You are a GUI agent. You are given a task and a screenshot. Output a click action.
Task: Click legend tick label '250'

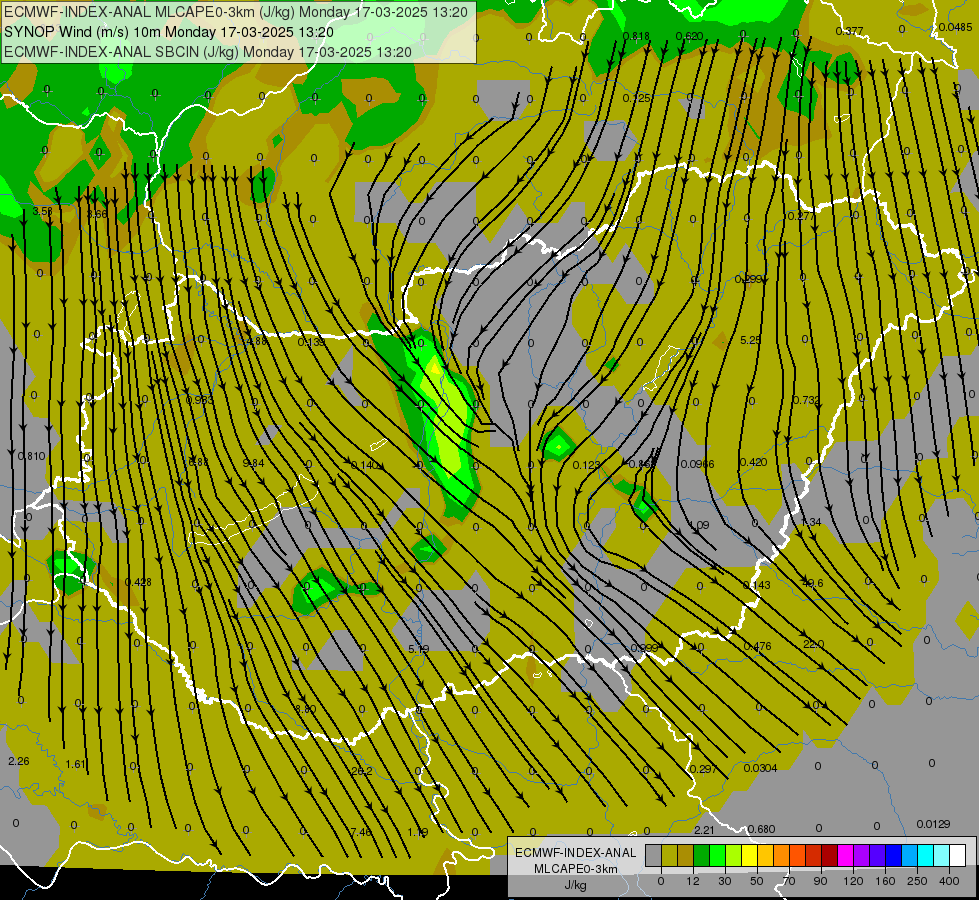coord(917,881)
